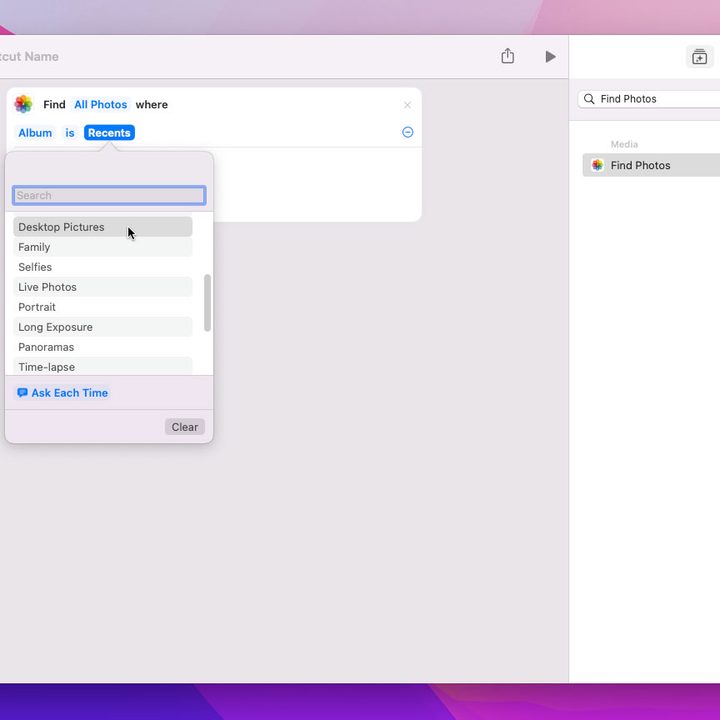Remove the Album filter with the minus icon

(407, 132)
